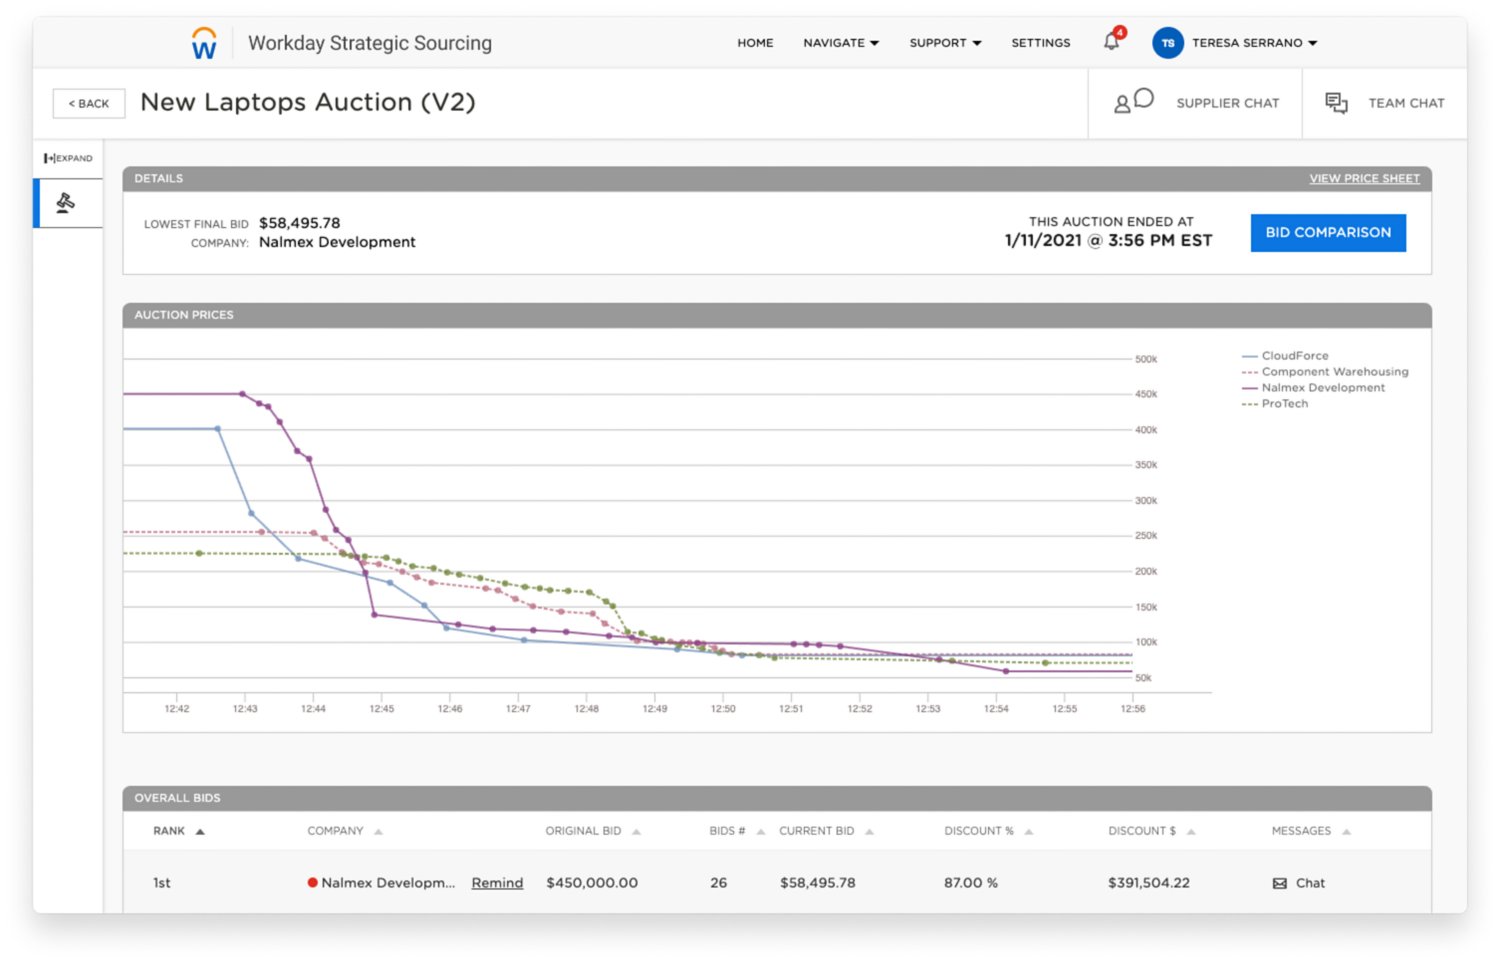The image size is (1500, 963).
Task: Click the team chat bubbles icon
Action: click(x=1336, y=102)
